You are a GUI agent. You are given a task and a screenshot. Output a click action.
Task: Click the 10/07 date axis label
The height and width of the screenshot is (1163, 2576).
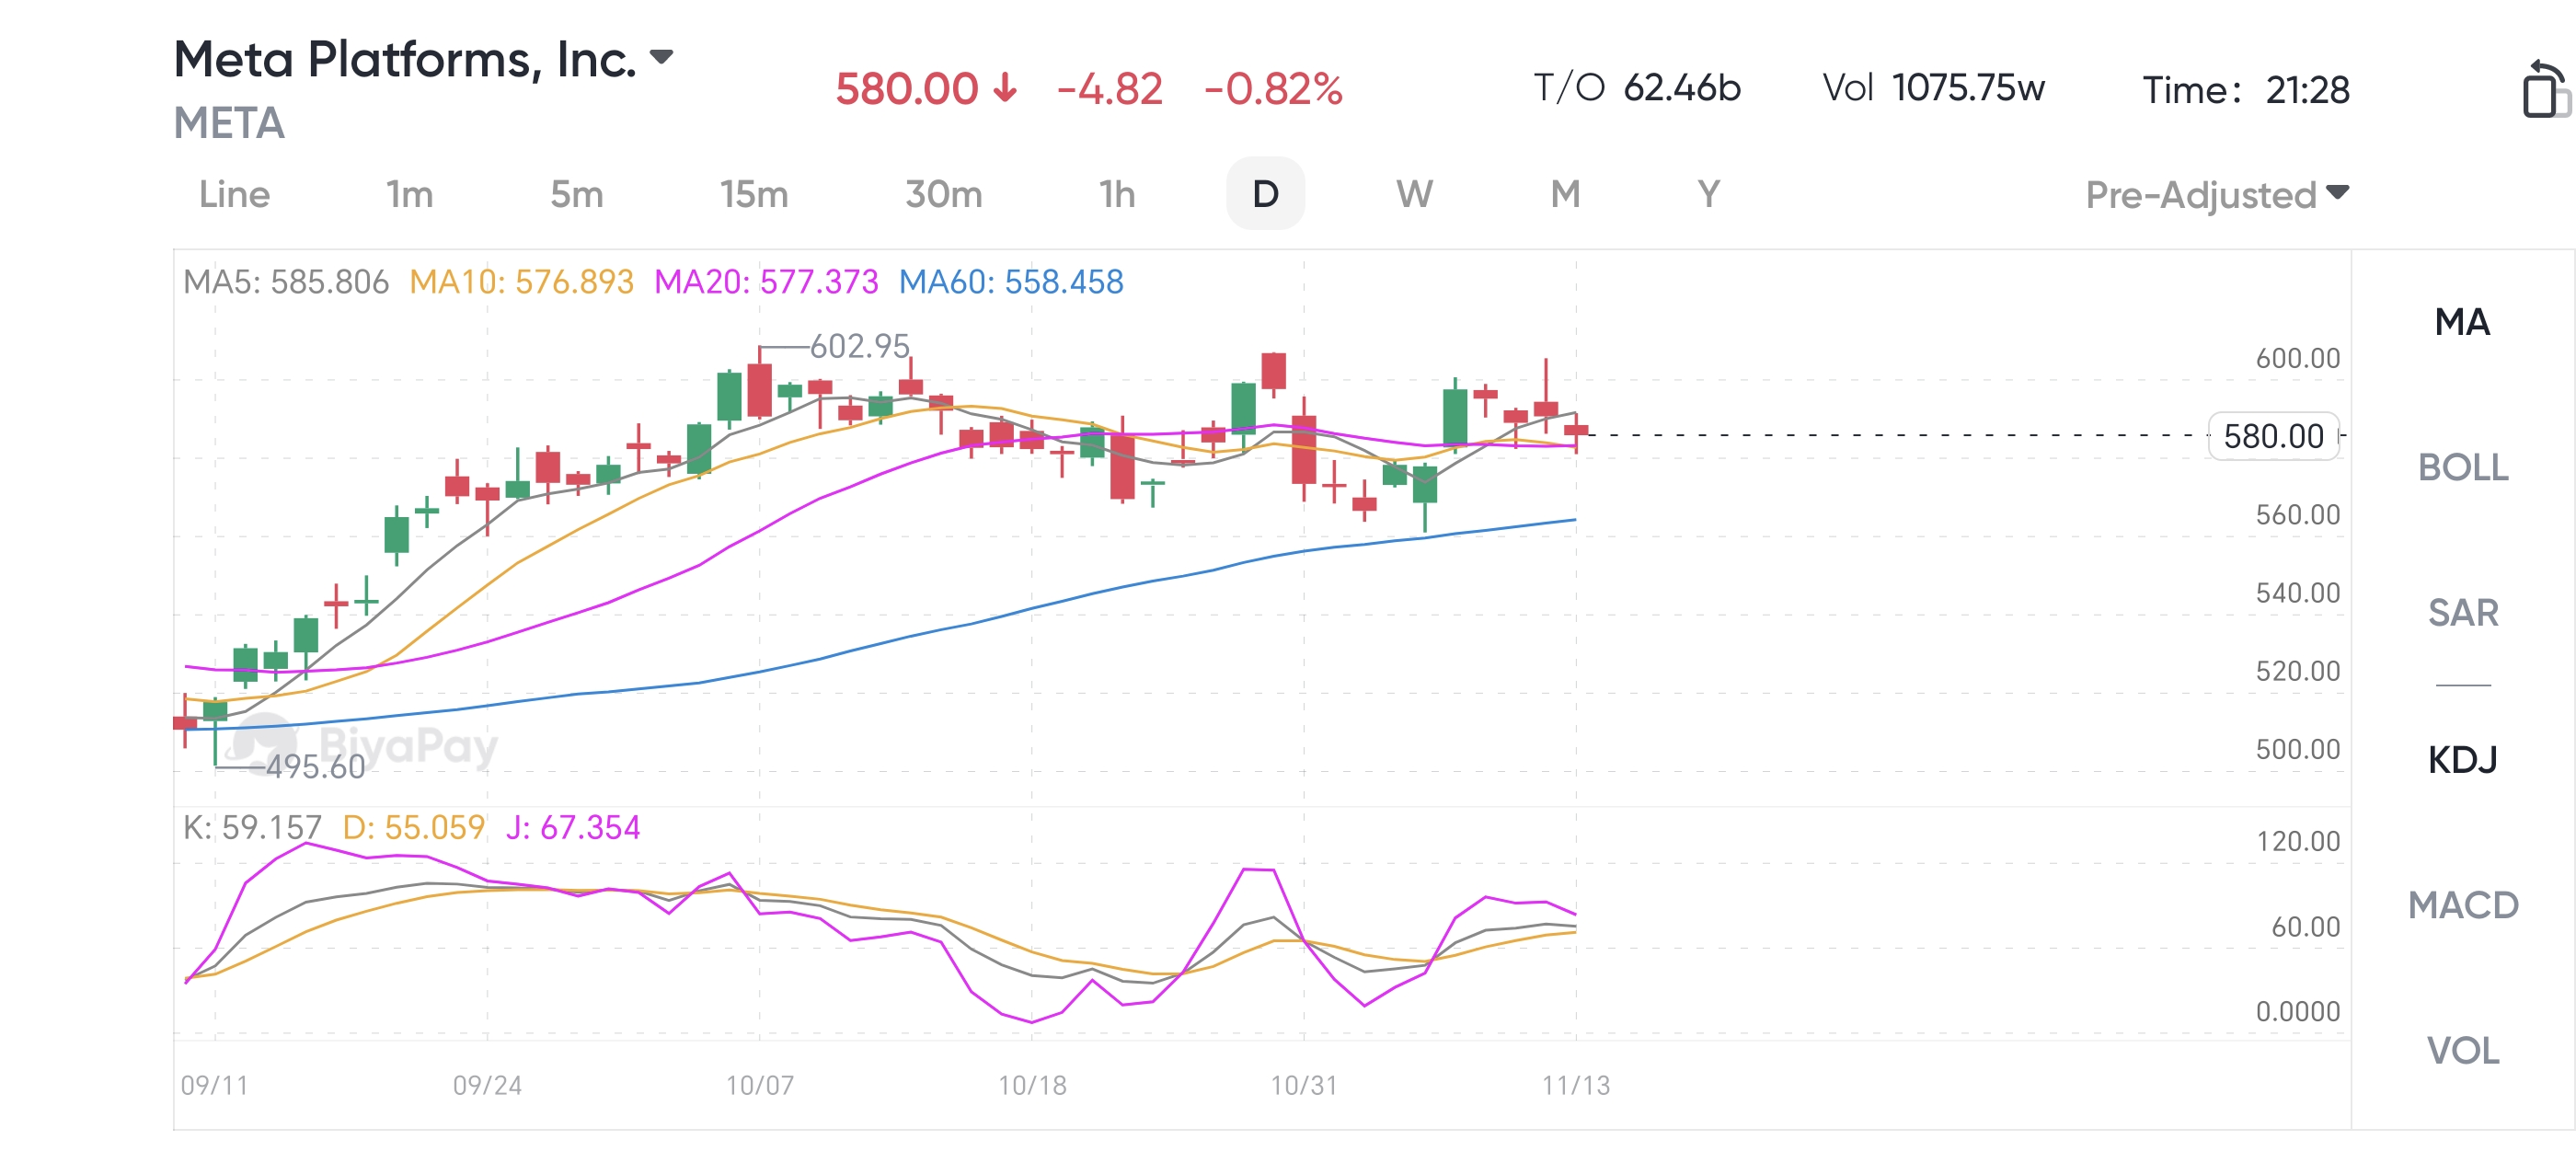click(759, 1085)
